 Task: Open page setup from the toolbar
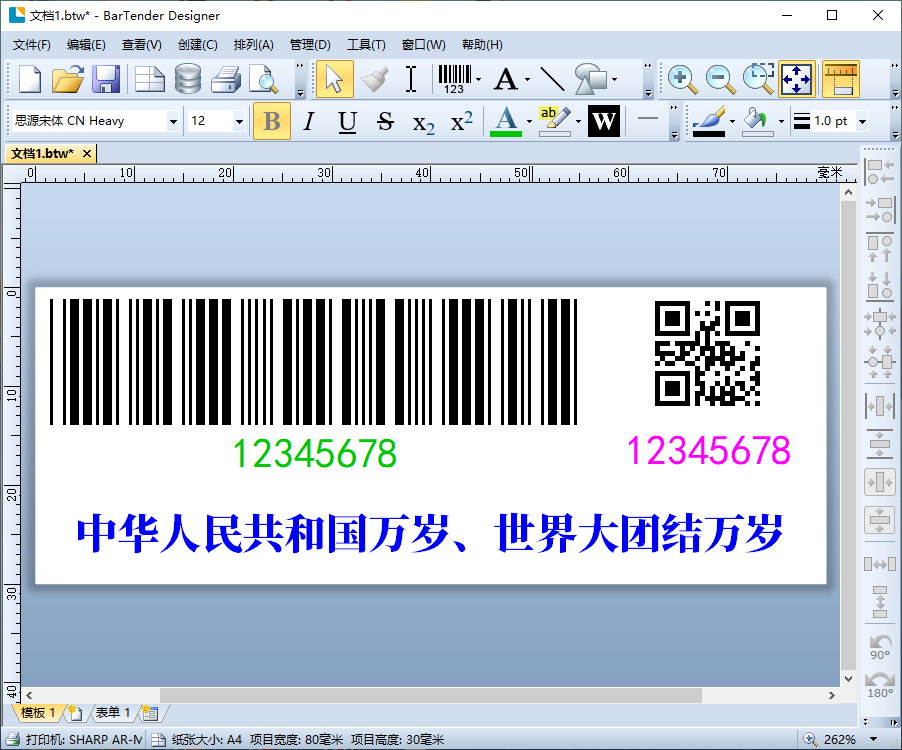[x=150, y=79]
